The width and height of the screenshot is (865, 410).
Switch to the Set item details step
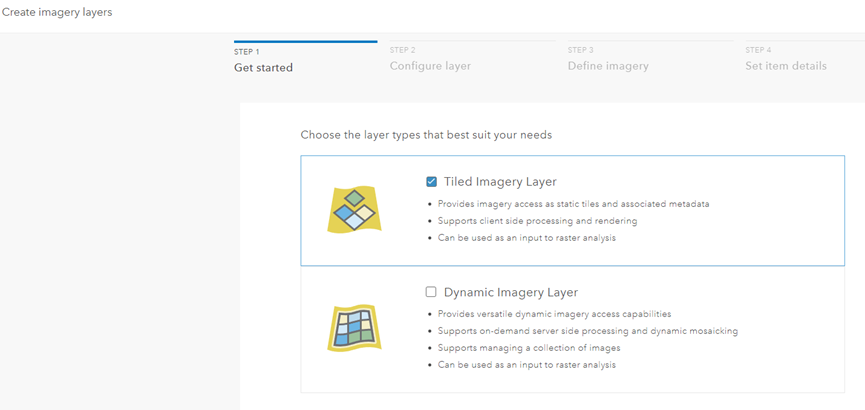[786, 66]
